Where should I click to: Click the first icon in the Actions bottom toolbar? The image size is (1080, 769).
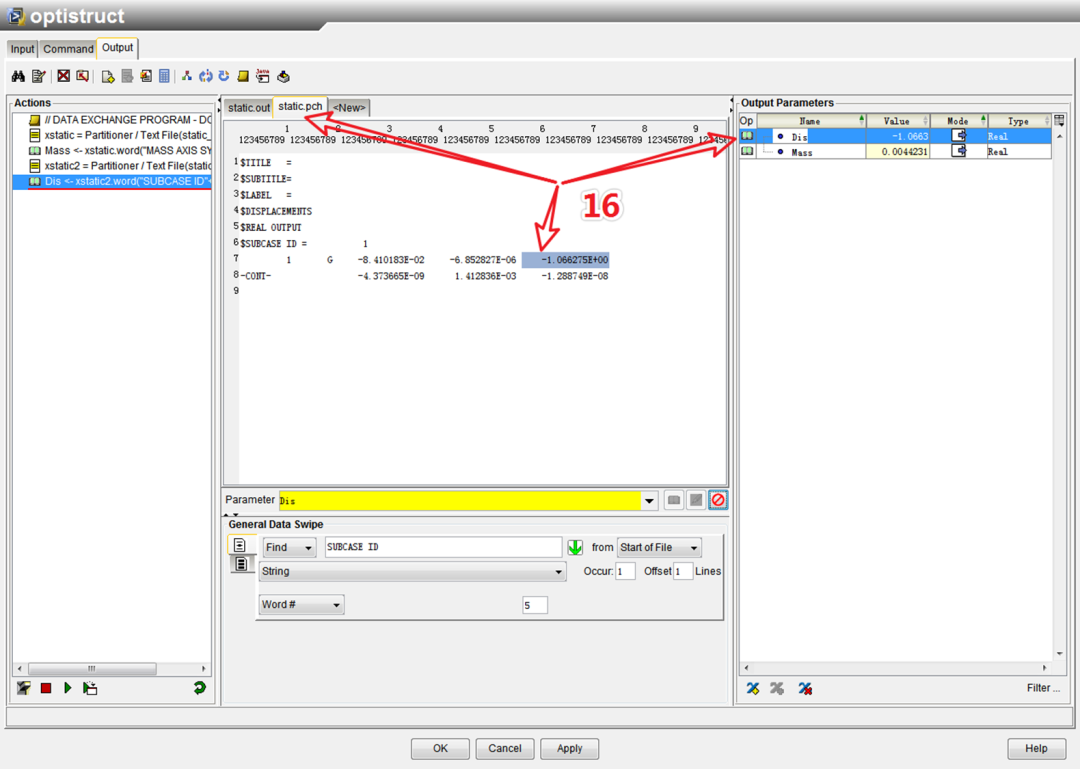[23, 688]
